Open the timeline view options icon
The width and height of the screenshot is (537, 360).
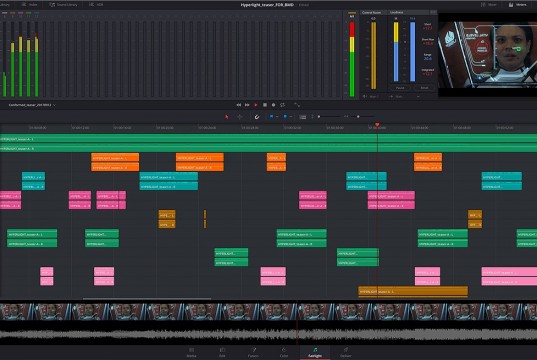pyautogui.click(x=303, y=117)
